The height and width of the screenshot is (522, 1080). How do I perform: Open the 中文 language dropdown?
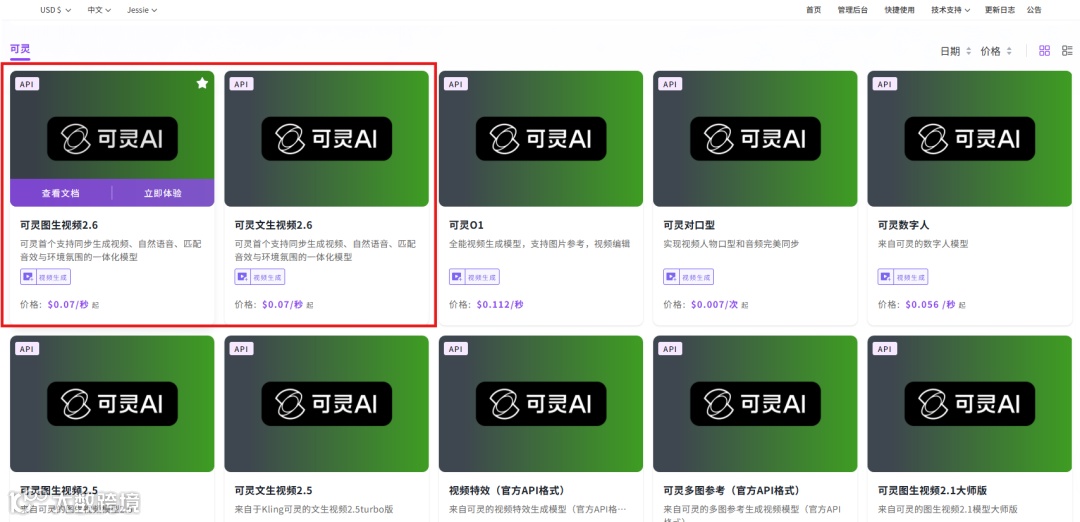coord(99,10)
